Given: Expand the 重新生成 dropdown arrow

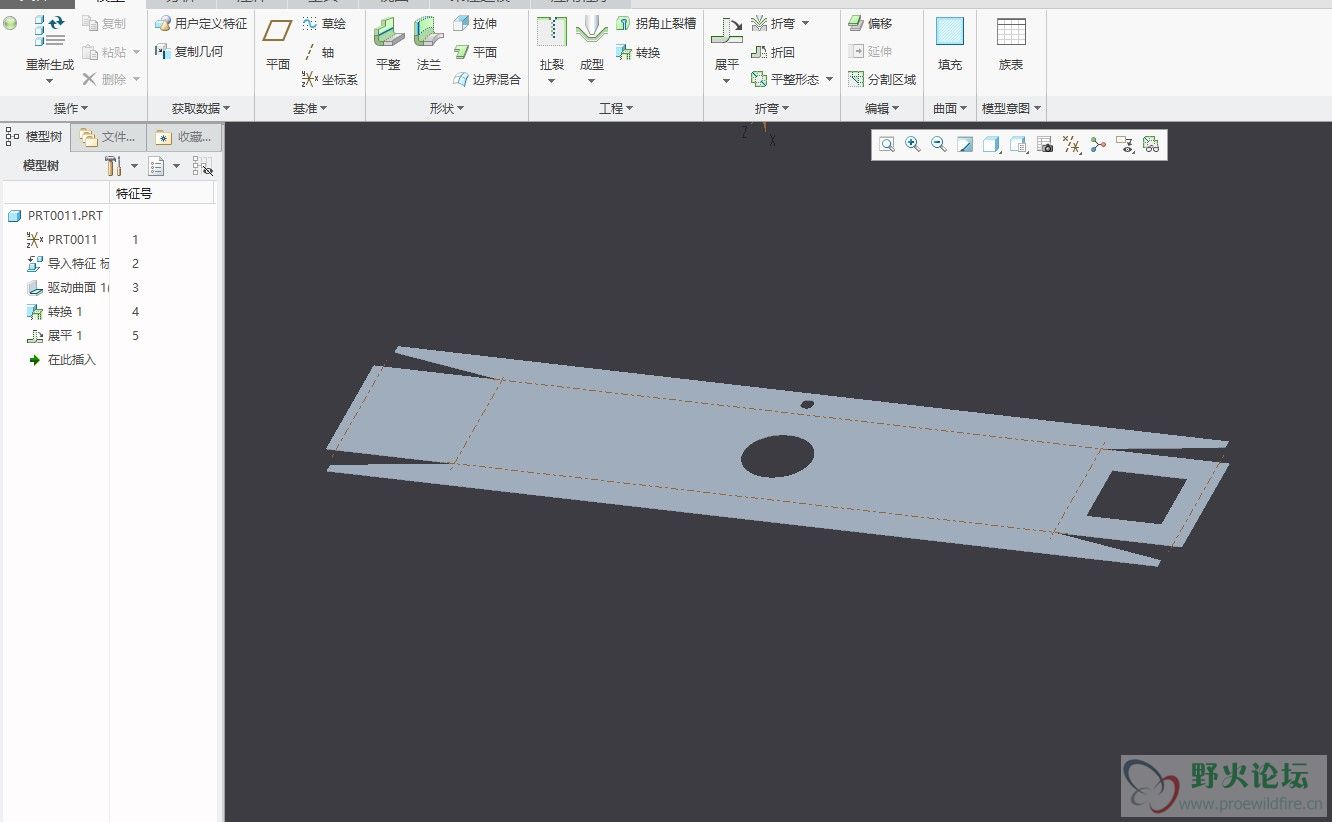Looking at the screenshot, I should (x=49, y=81).
